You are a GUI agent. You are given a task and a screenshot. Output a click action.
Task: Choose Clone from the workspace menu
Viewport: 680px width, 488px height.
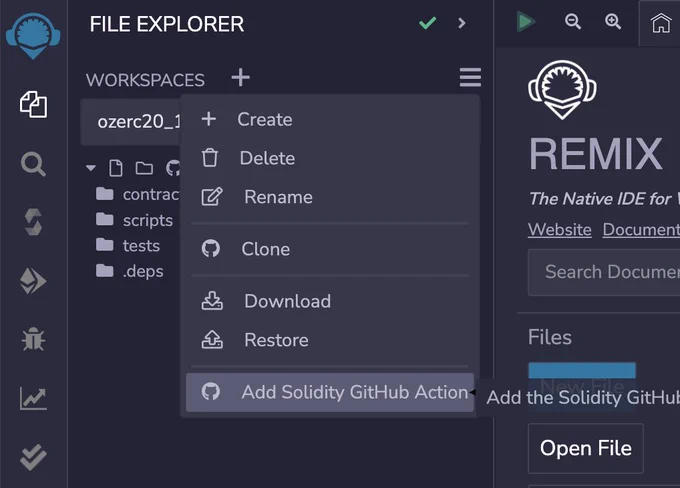pos(330,249)
